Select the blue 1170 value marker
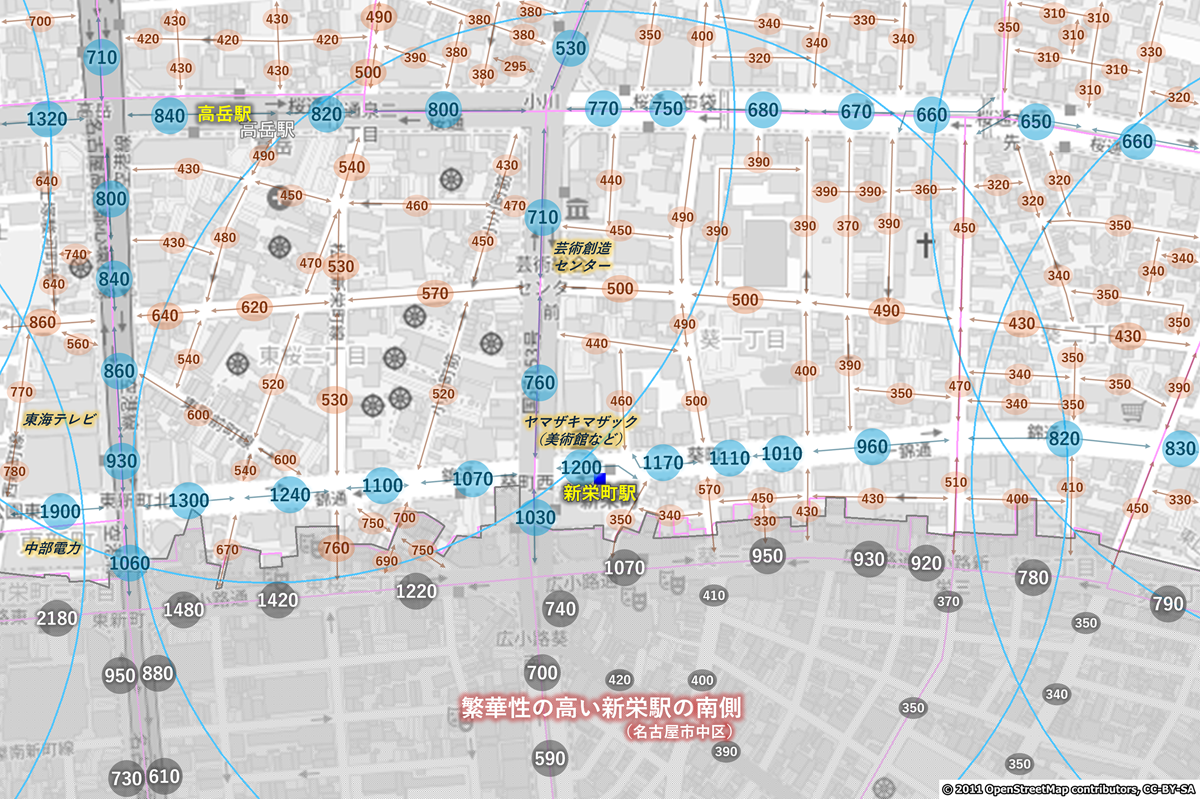 pos(663,462)
